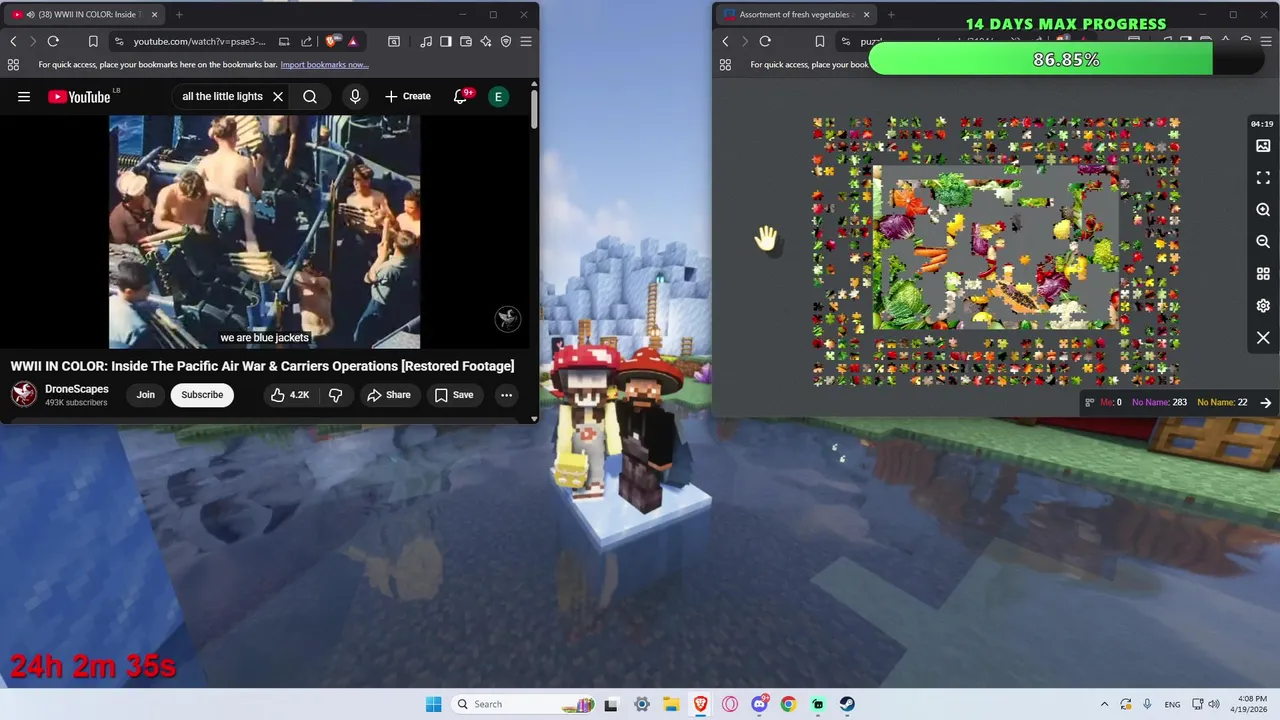Open Discord from the taskbar

759,704
